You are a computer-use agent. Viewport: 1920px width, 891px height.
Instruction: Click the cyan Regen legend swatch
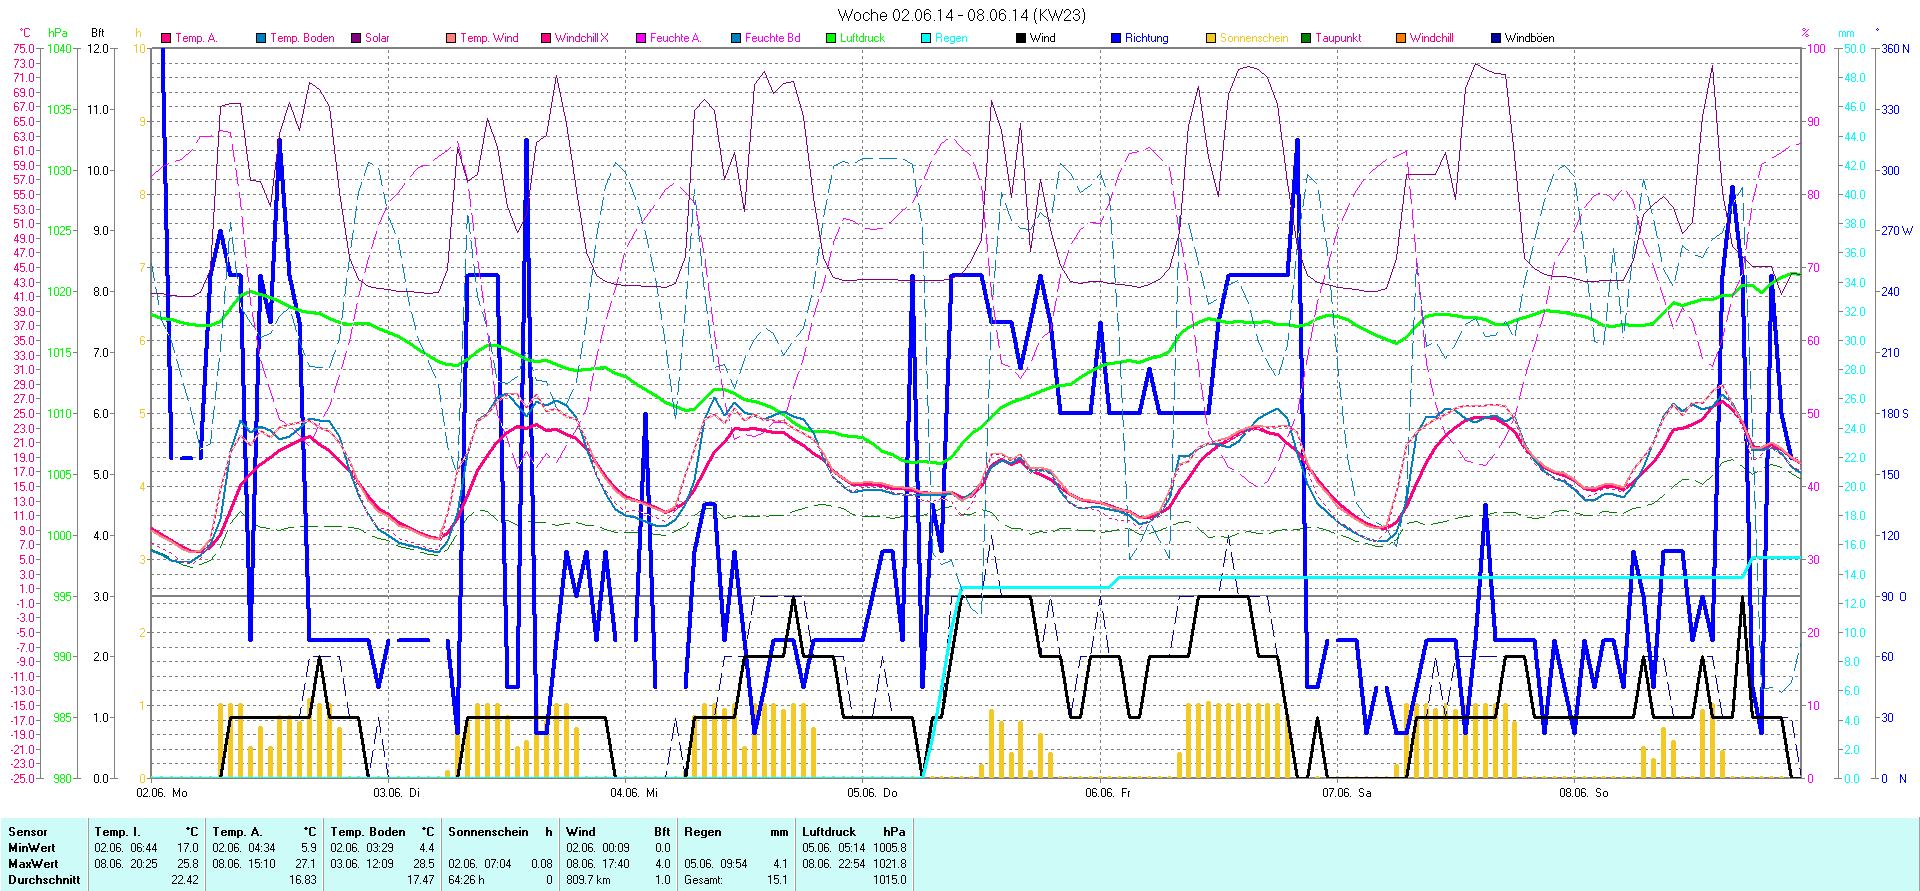coord(926,38)
